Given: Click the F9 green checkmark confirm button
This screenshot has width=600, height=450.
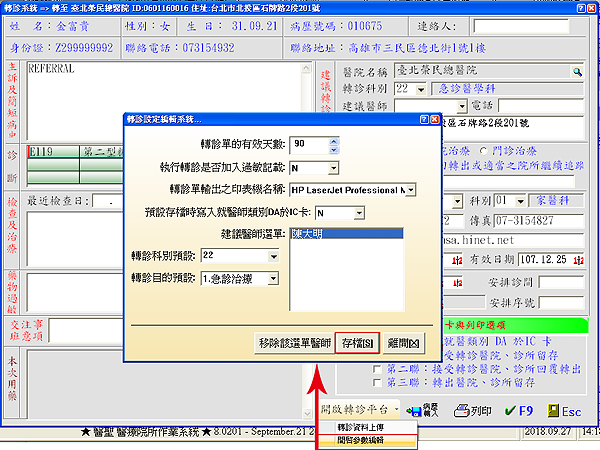Looking at the screenshot, I should tap(522, 410).
